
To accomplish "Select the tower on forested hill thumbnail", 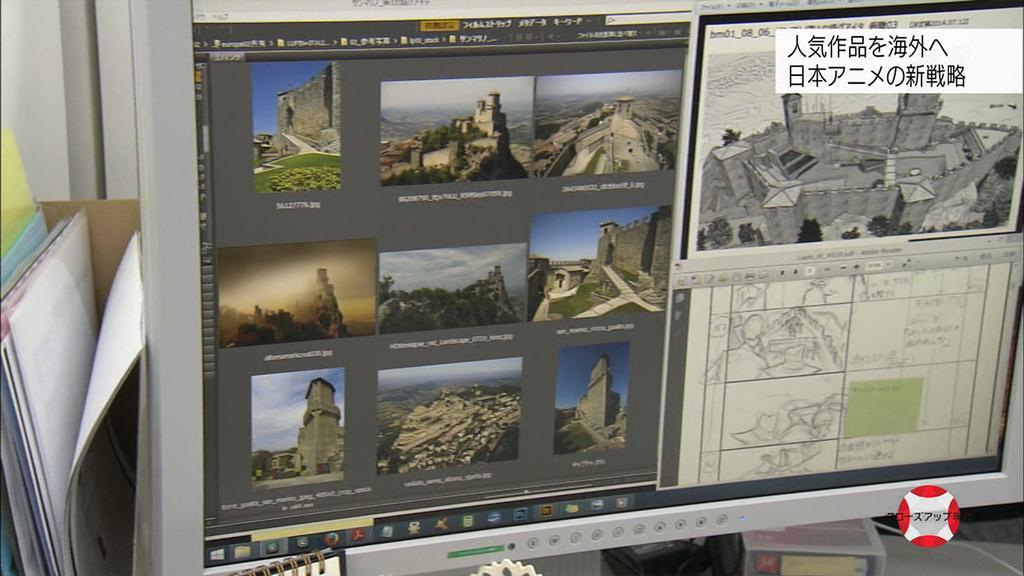I will [452, 288].
